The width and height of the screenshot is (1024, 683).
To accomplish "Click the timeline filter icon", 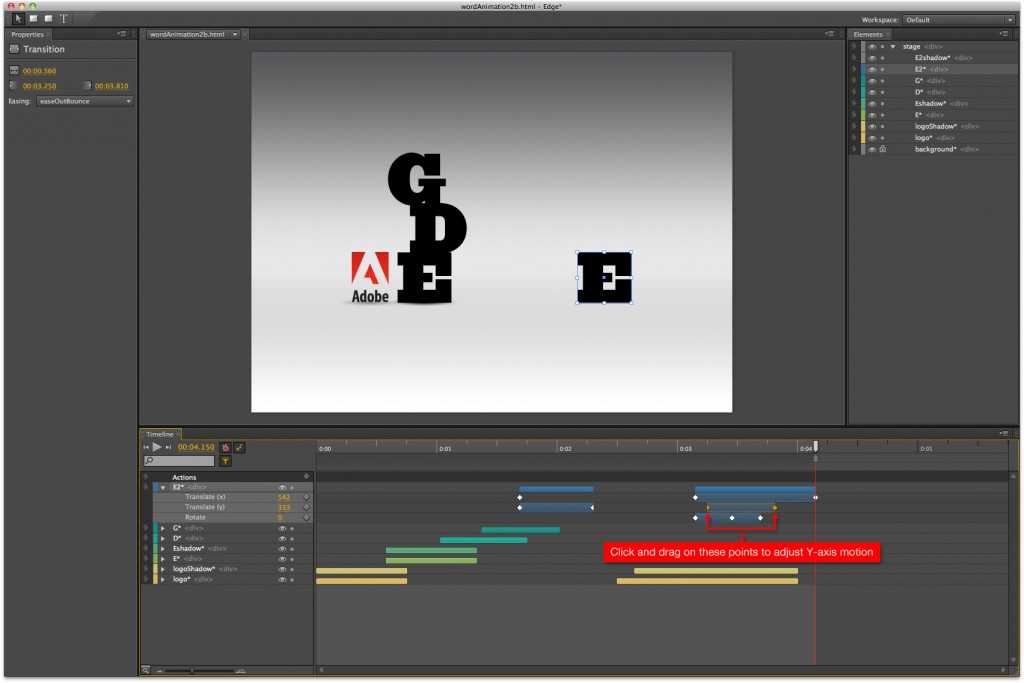I will tap(225, 461).
